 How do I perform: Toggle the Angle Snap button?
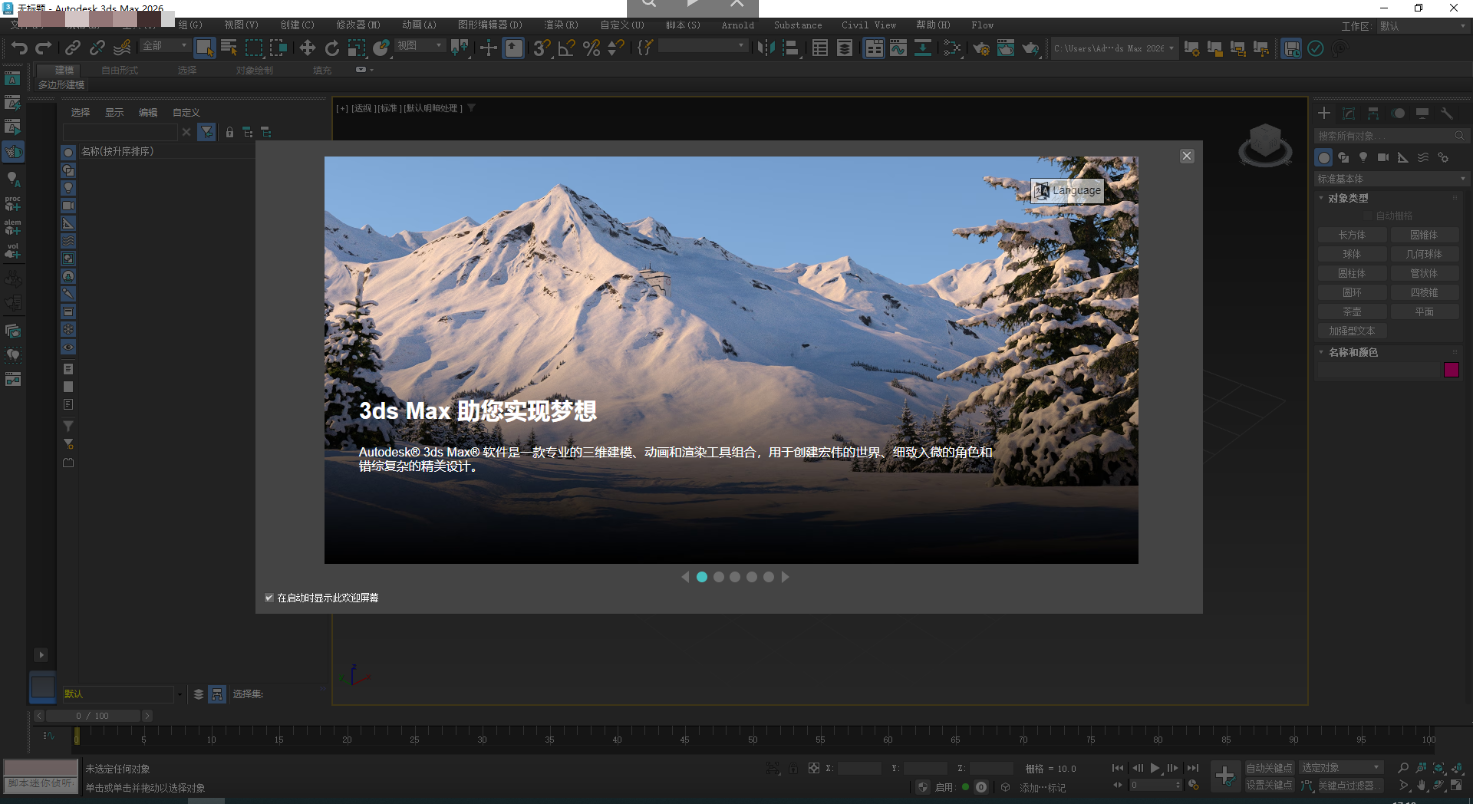tap(566, 47)
